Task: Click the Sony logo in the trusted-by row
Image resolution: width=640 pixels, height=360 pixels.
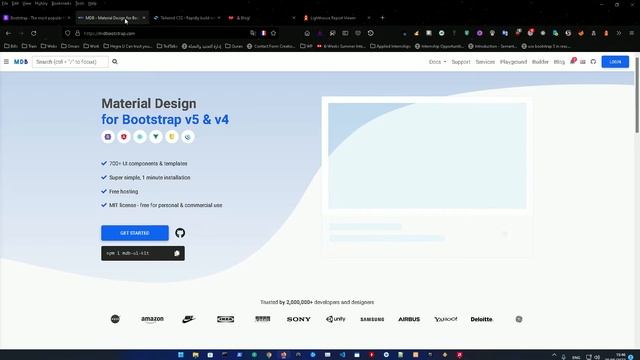Action: [x=299, y=319]
